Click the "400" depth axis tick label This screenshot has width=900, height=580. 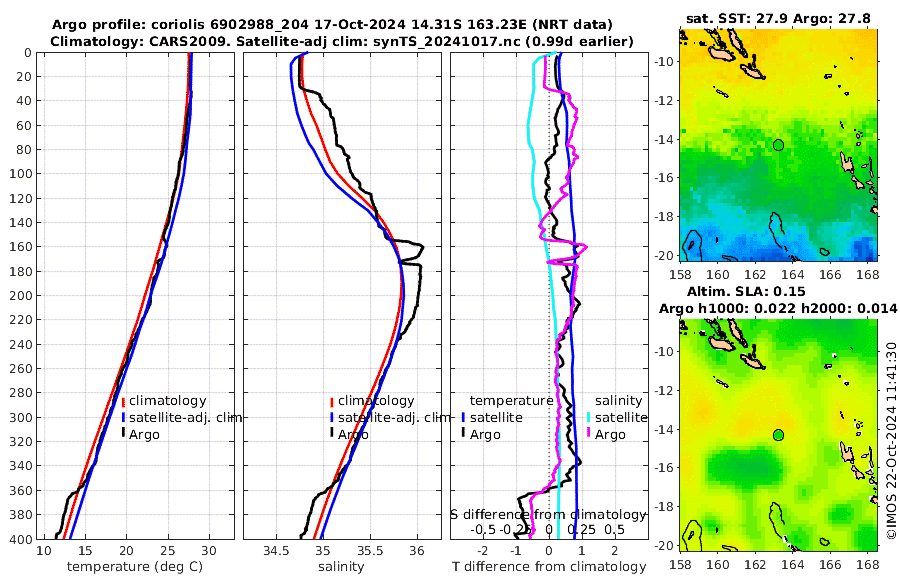click(x=20, y=539)
